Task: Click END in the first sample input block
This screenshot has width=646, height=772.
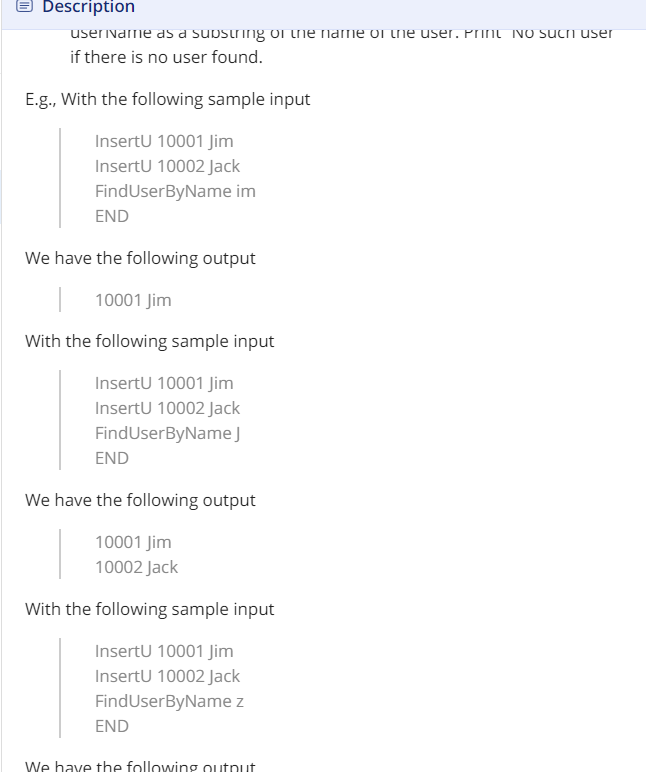Action: 112,216
